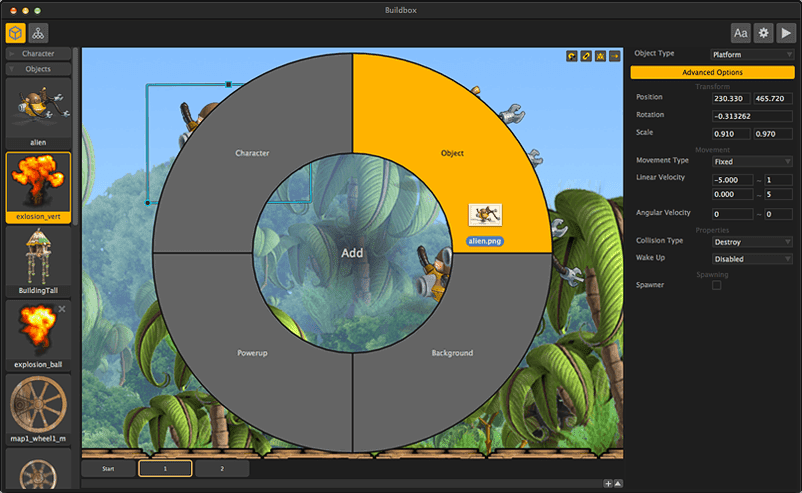
Task: Click the Angular Velocity variance field
Action: coord(778,214)
